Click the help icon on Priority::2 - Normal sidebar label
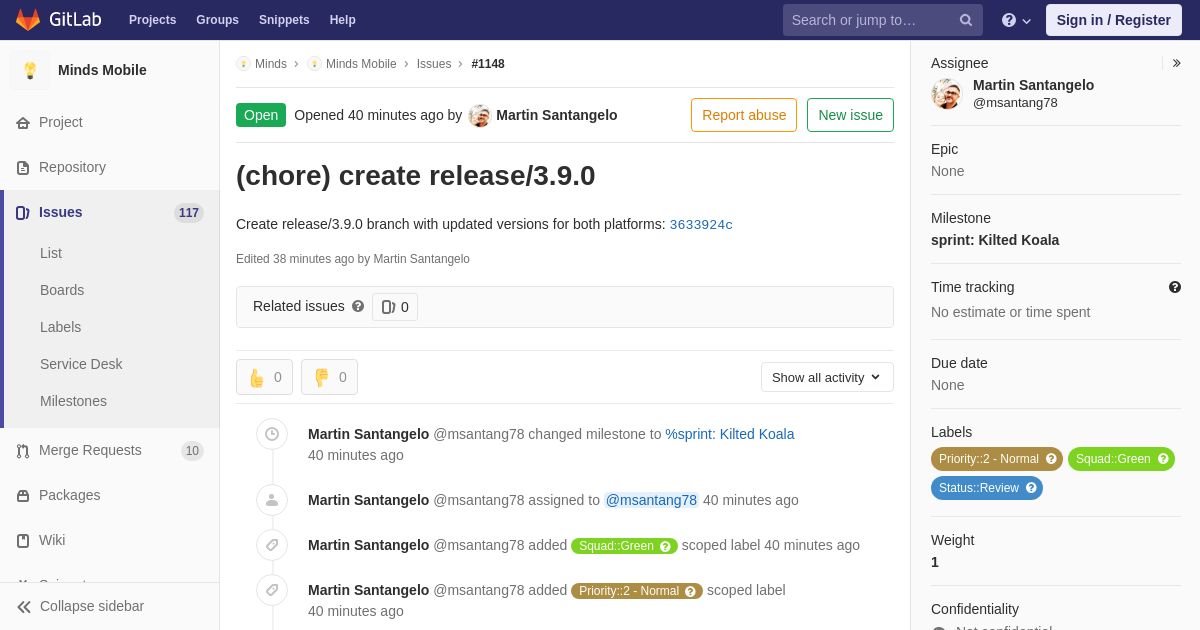The width and height of the screenshot is (1200, 630). click(x=1051, y=459)
